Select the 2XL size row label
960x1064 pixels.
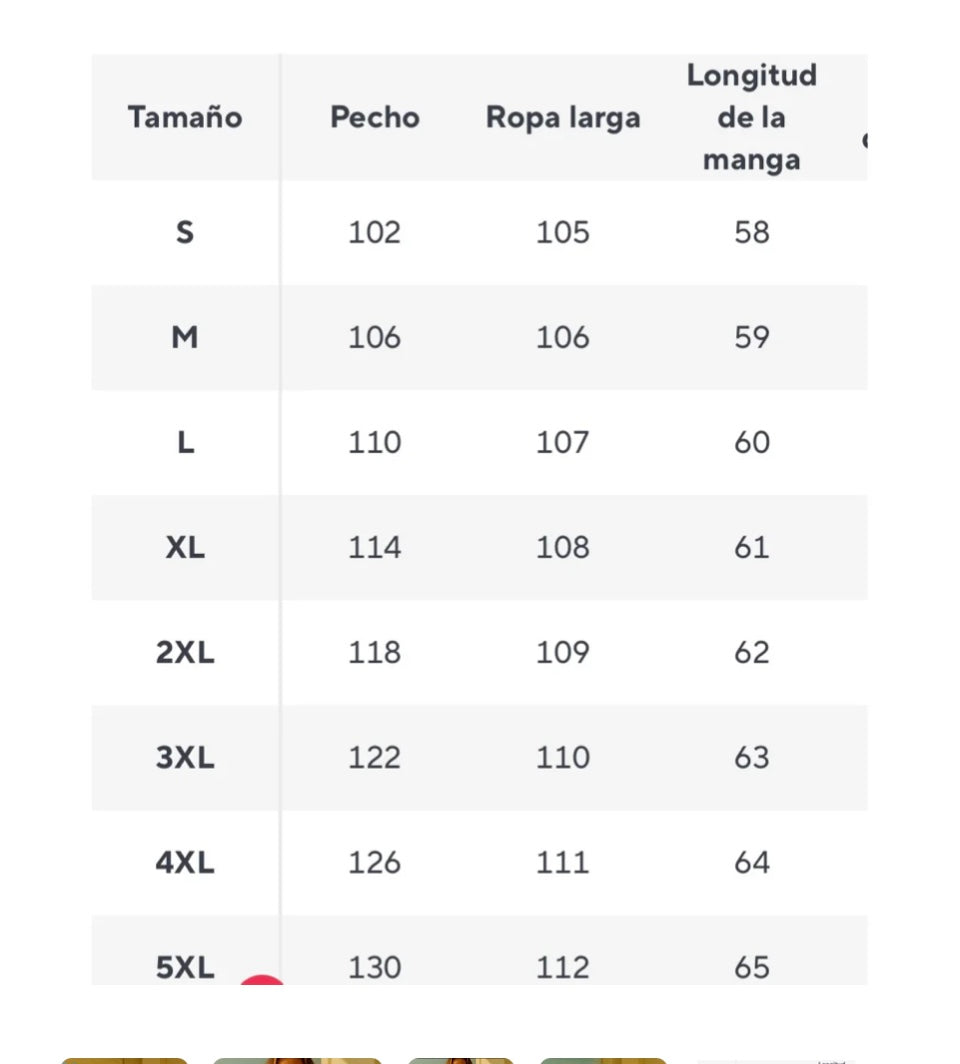coord(185,653)
